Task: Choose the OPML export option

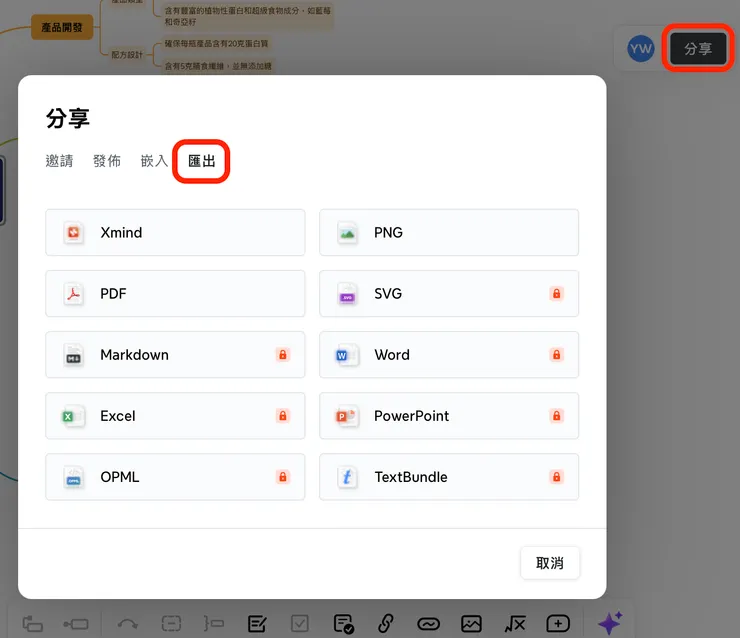Action: [x=175, y=477]
